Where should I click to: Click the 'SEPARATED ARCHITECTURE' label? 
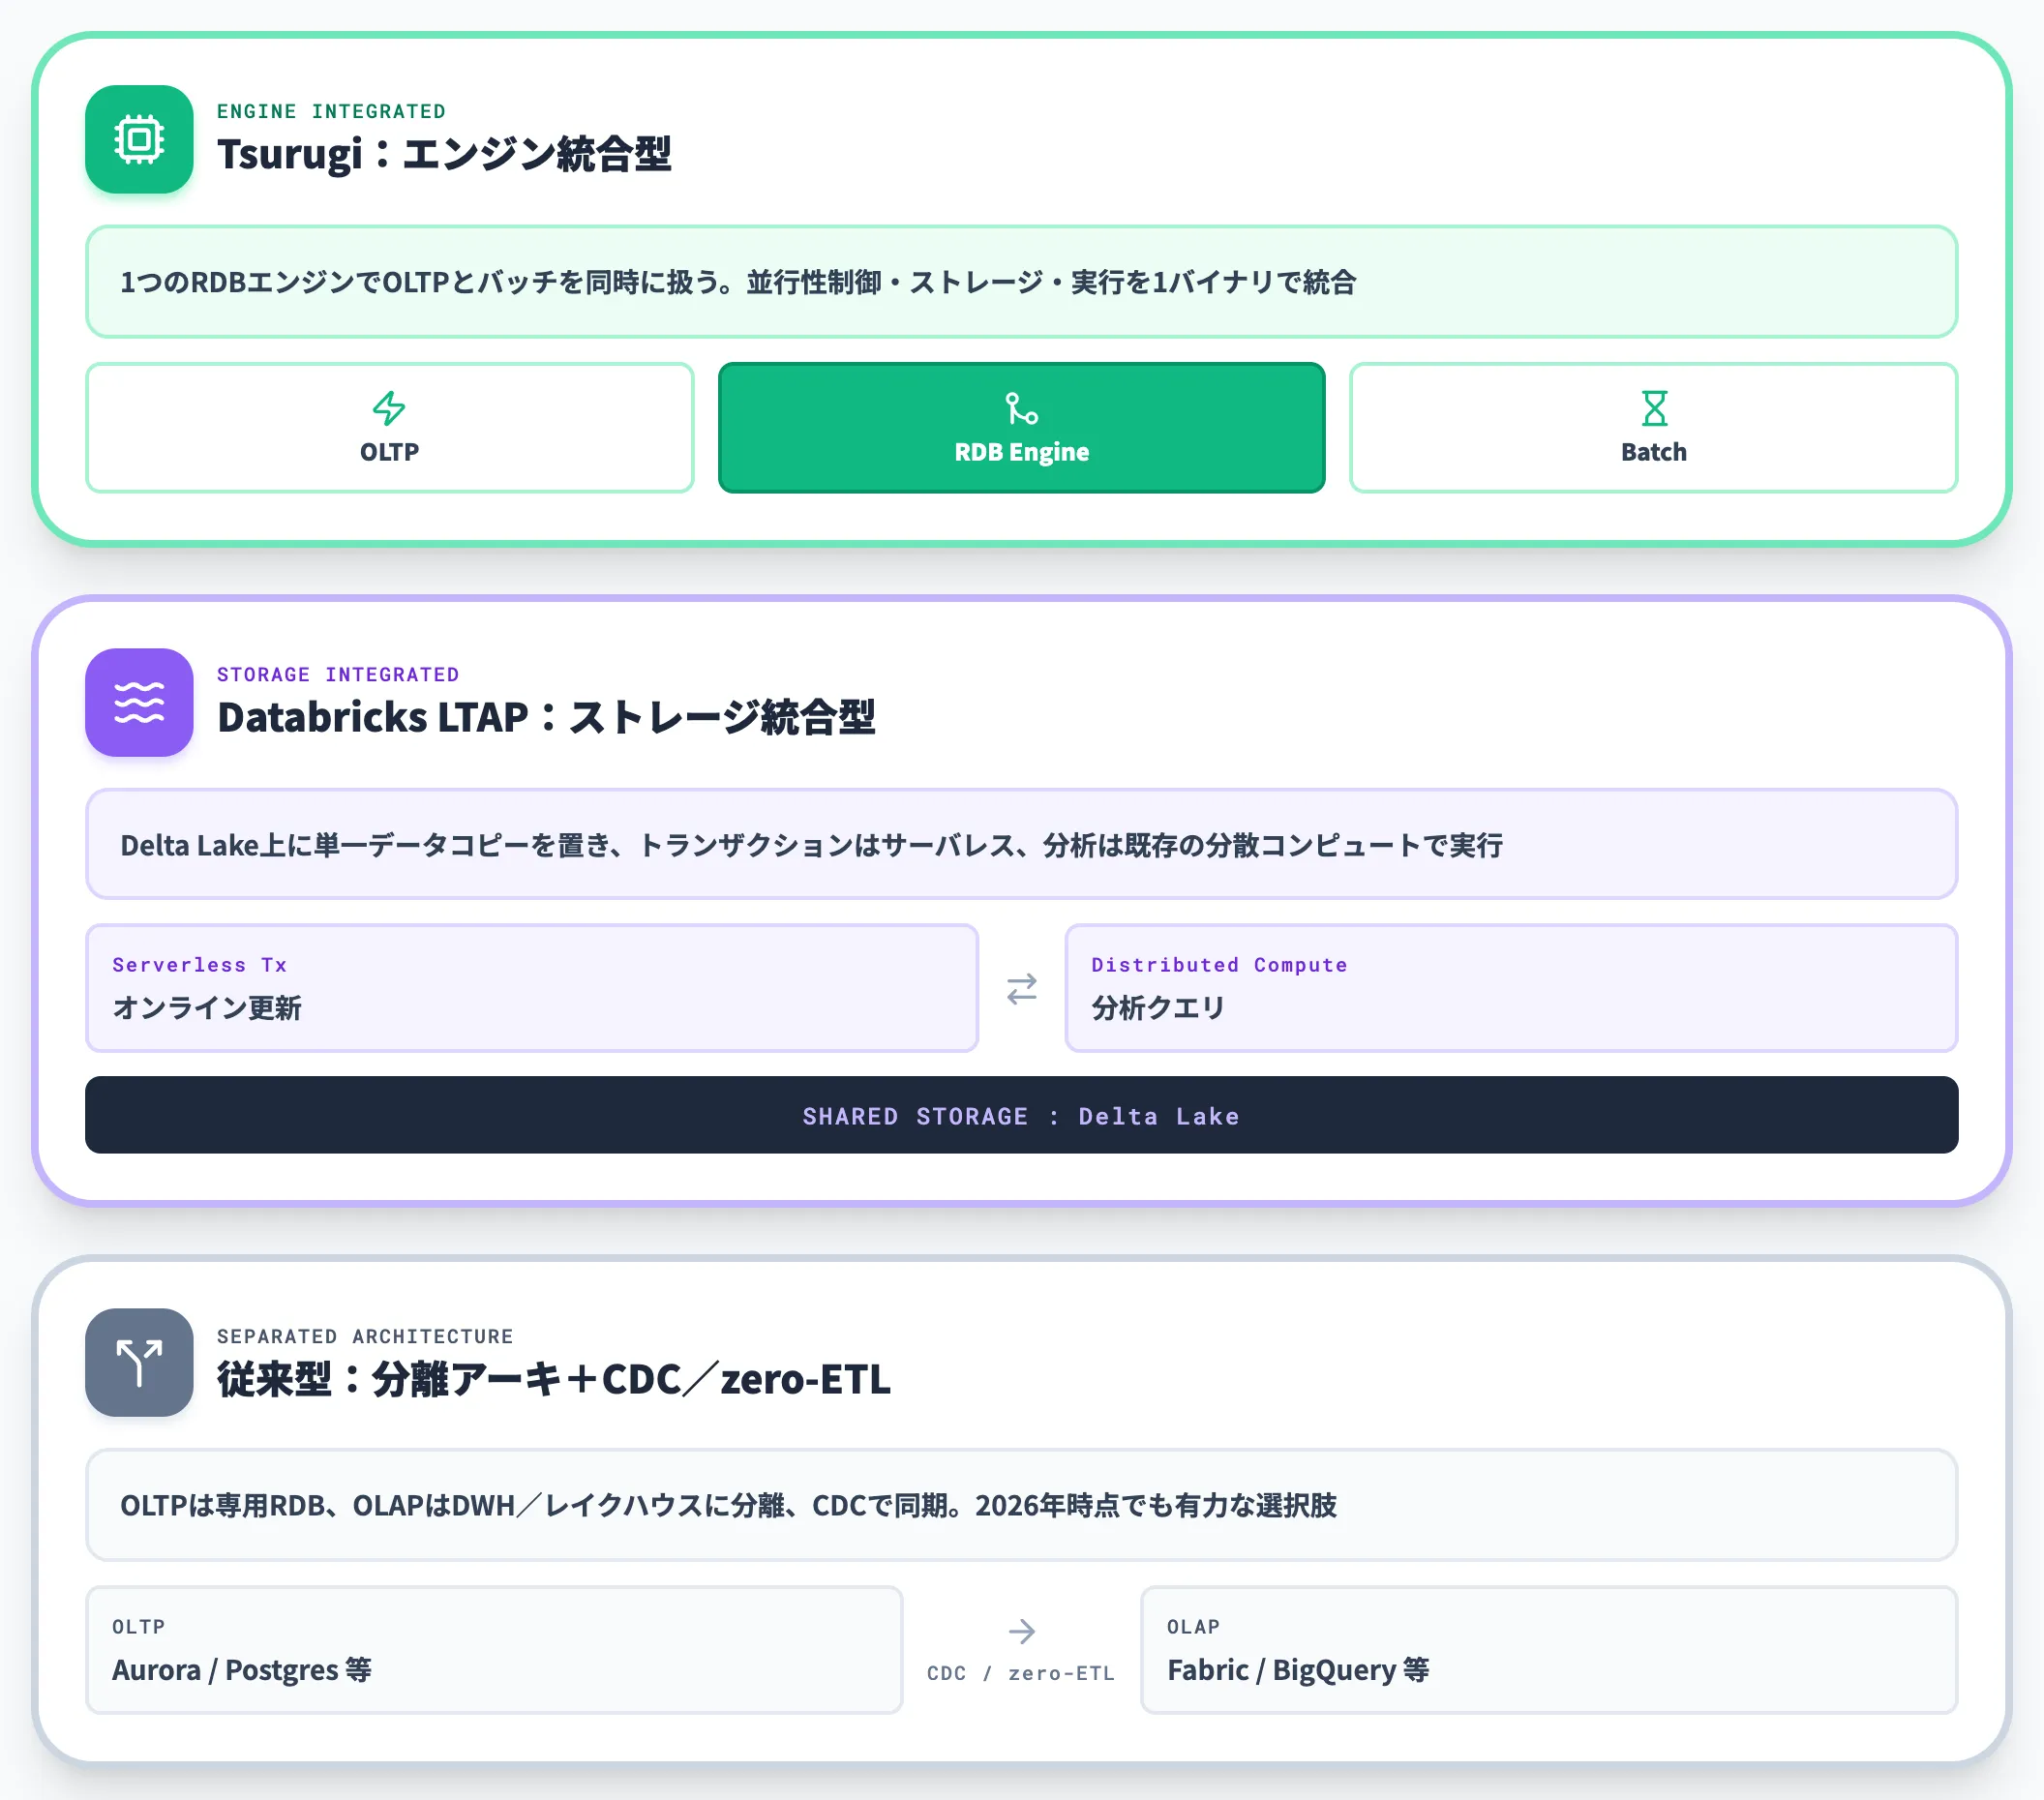pyautogui.click(x=365, y=1337)
